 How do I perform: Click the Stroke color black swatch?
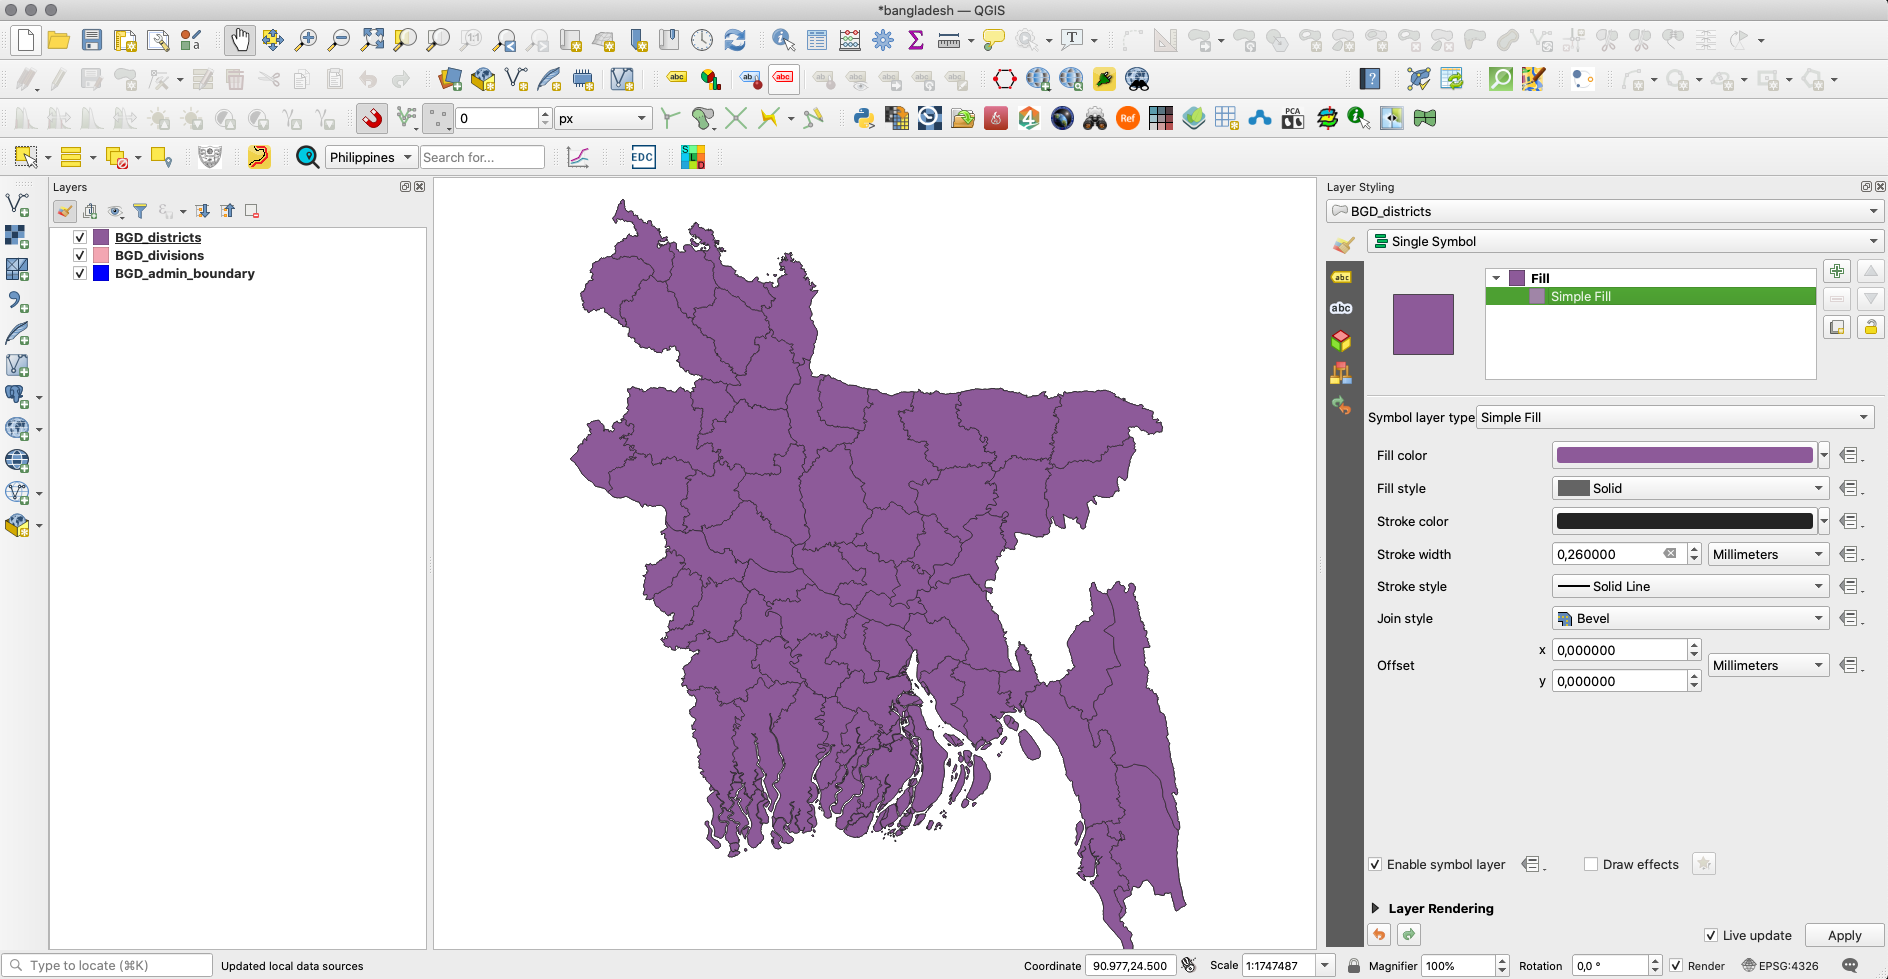1684,521
